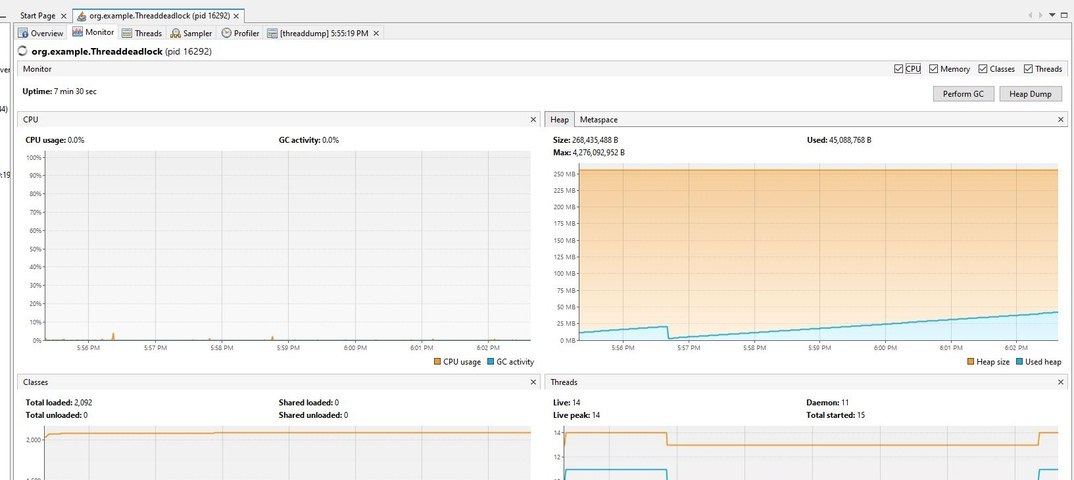Image resolution: width=1074 pixels, height=480 pixels.
Task: Click the loading spinner icon beside org.example.Threaddeadlock
Action: (x=23, y=51)
